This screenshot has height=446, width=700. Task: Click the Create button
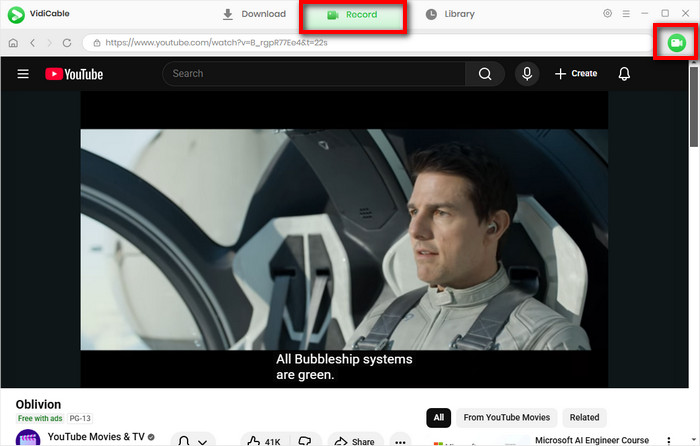pos(576,74)
